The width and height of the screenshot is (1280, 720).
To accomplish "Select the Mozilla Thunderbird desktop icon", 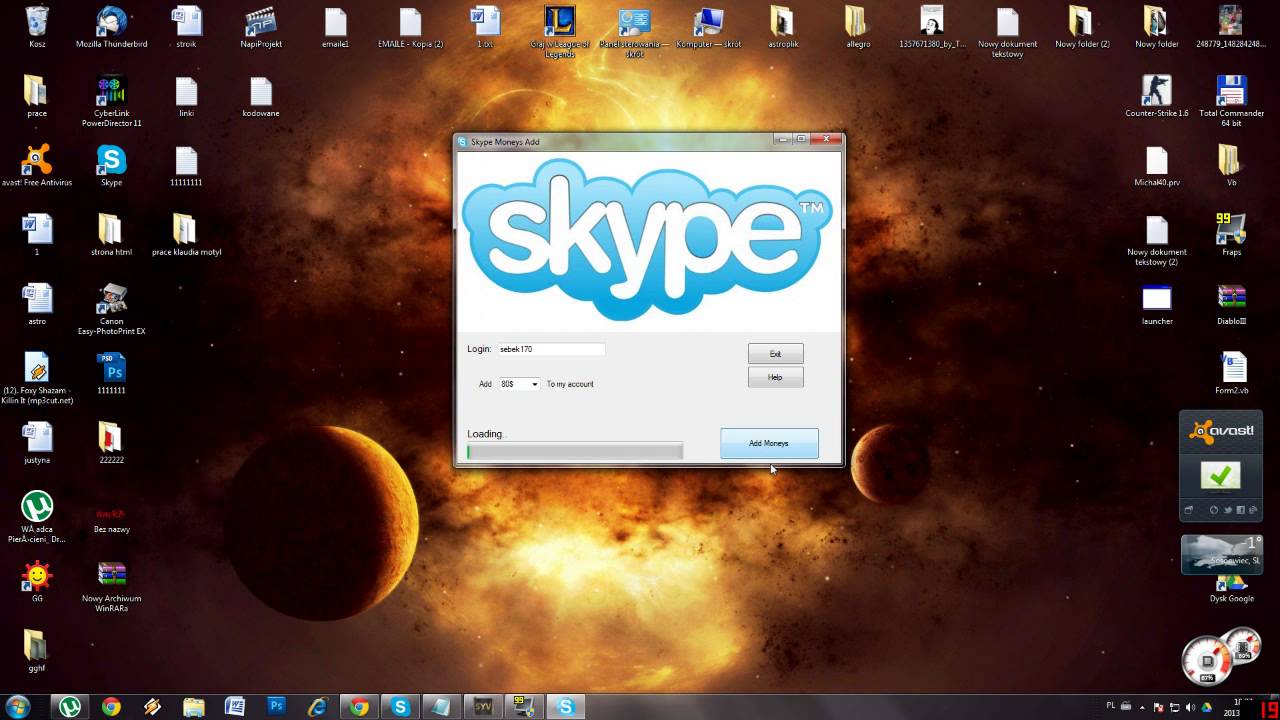I will pyautogui.click(x=111, y=27).
